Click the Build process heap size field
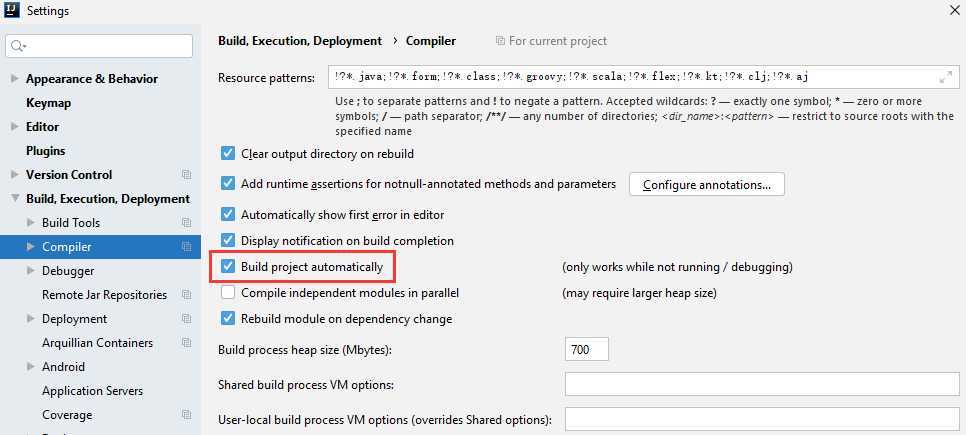966x435 pixels. pyautogui.click(x=587, y=350)
